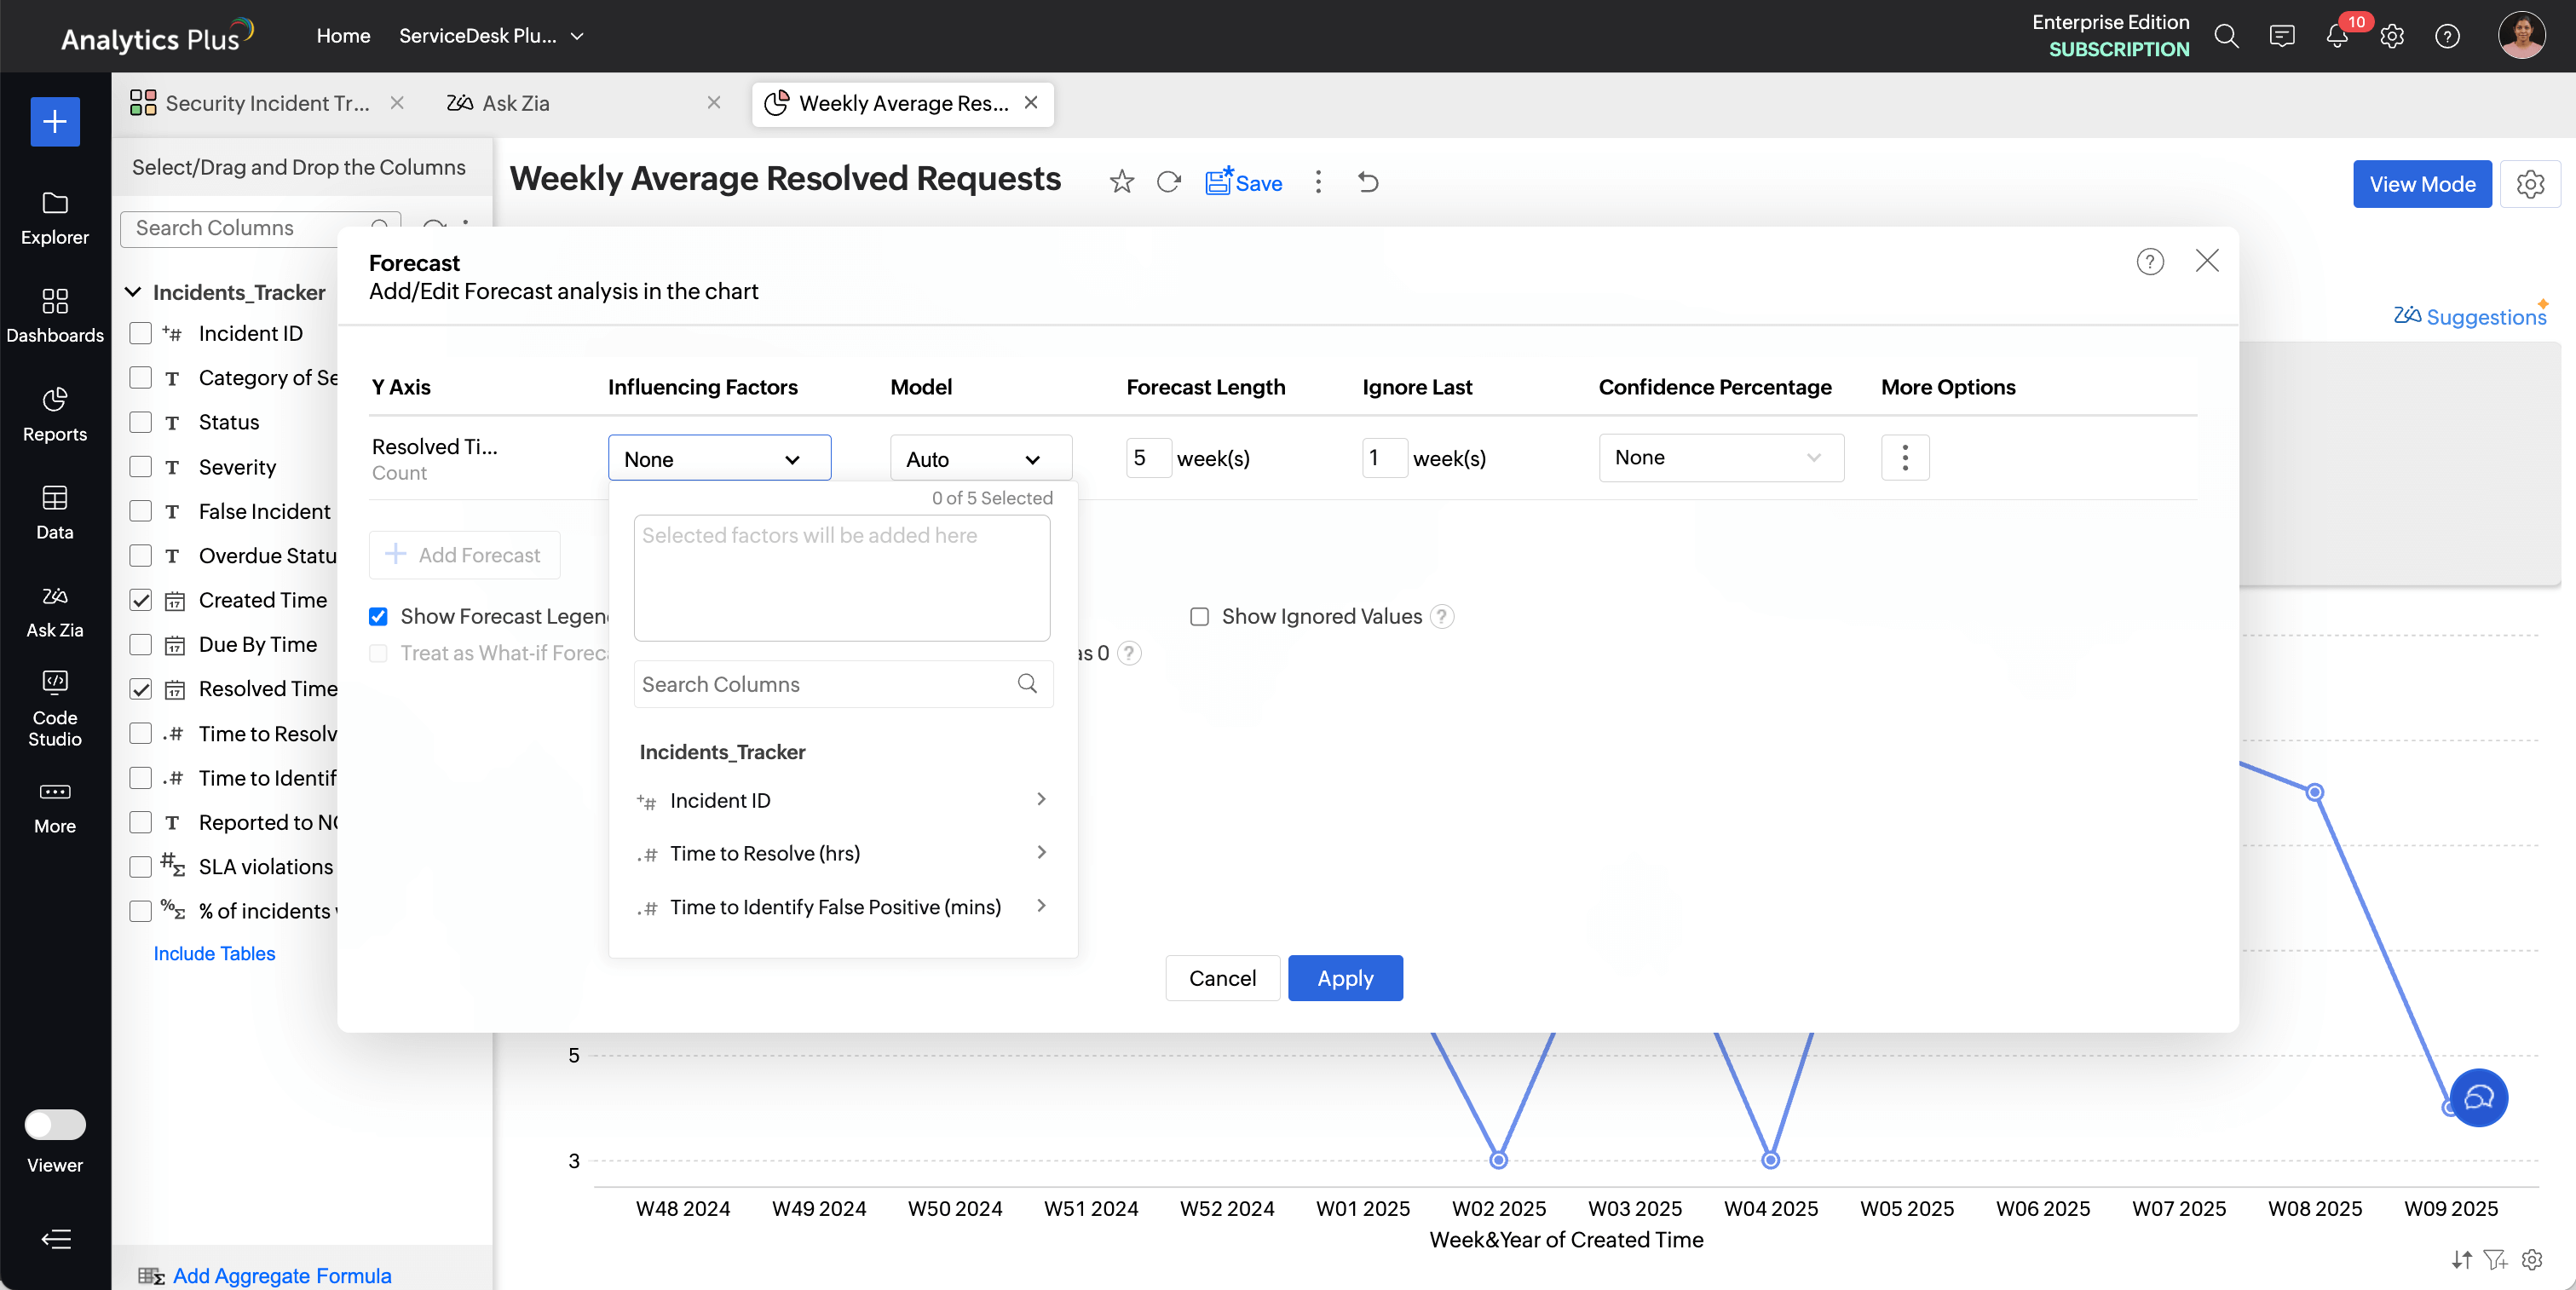Click the notifications bell icon

(2336, 37)
